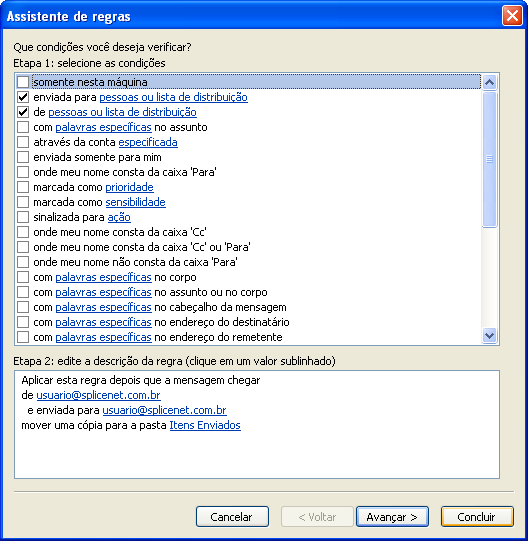Click the Cancelar button
This screenshot has height=541, width=528.
coord(232,517)
